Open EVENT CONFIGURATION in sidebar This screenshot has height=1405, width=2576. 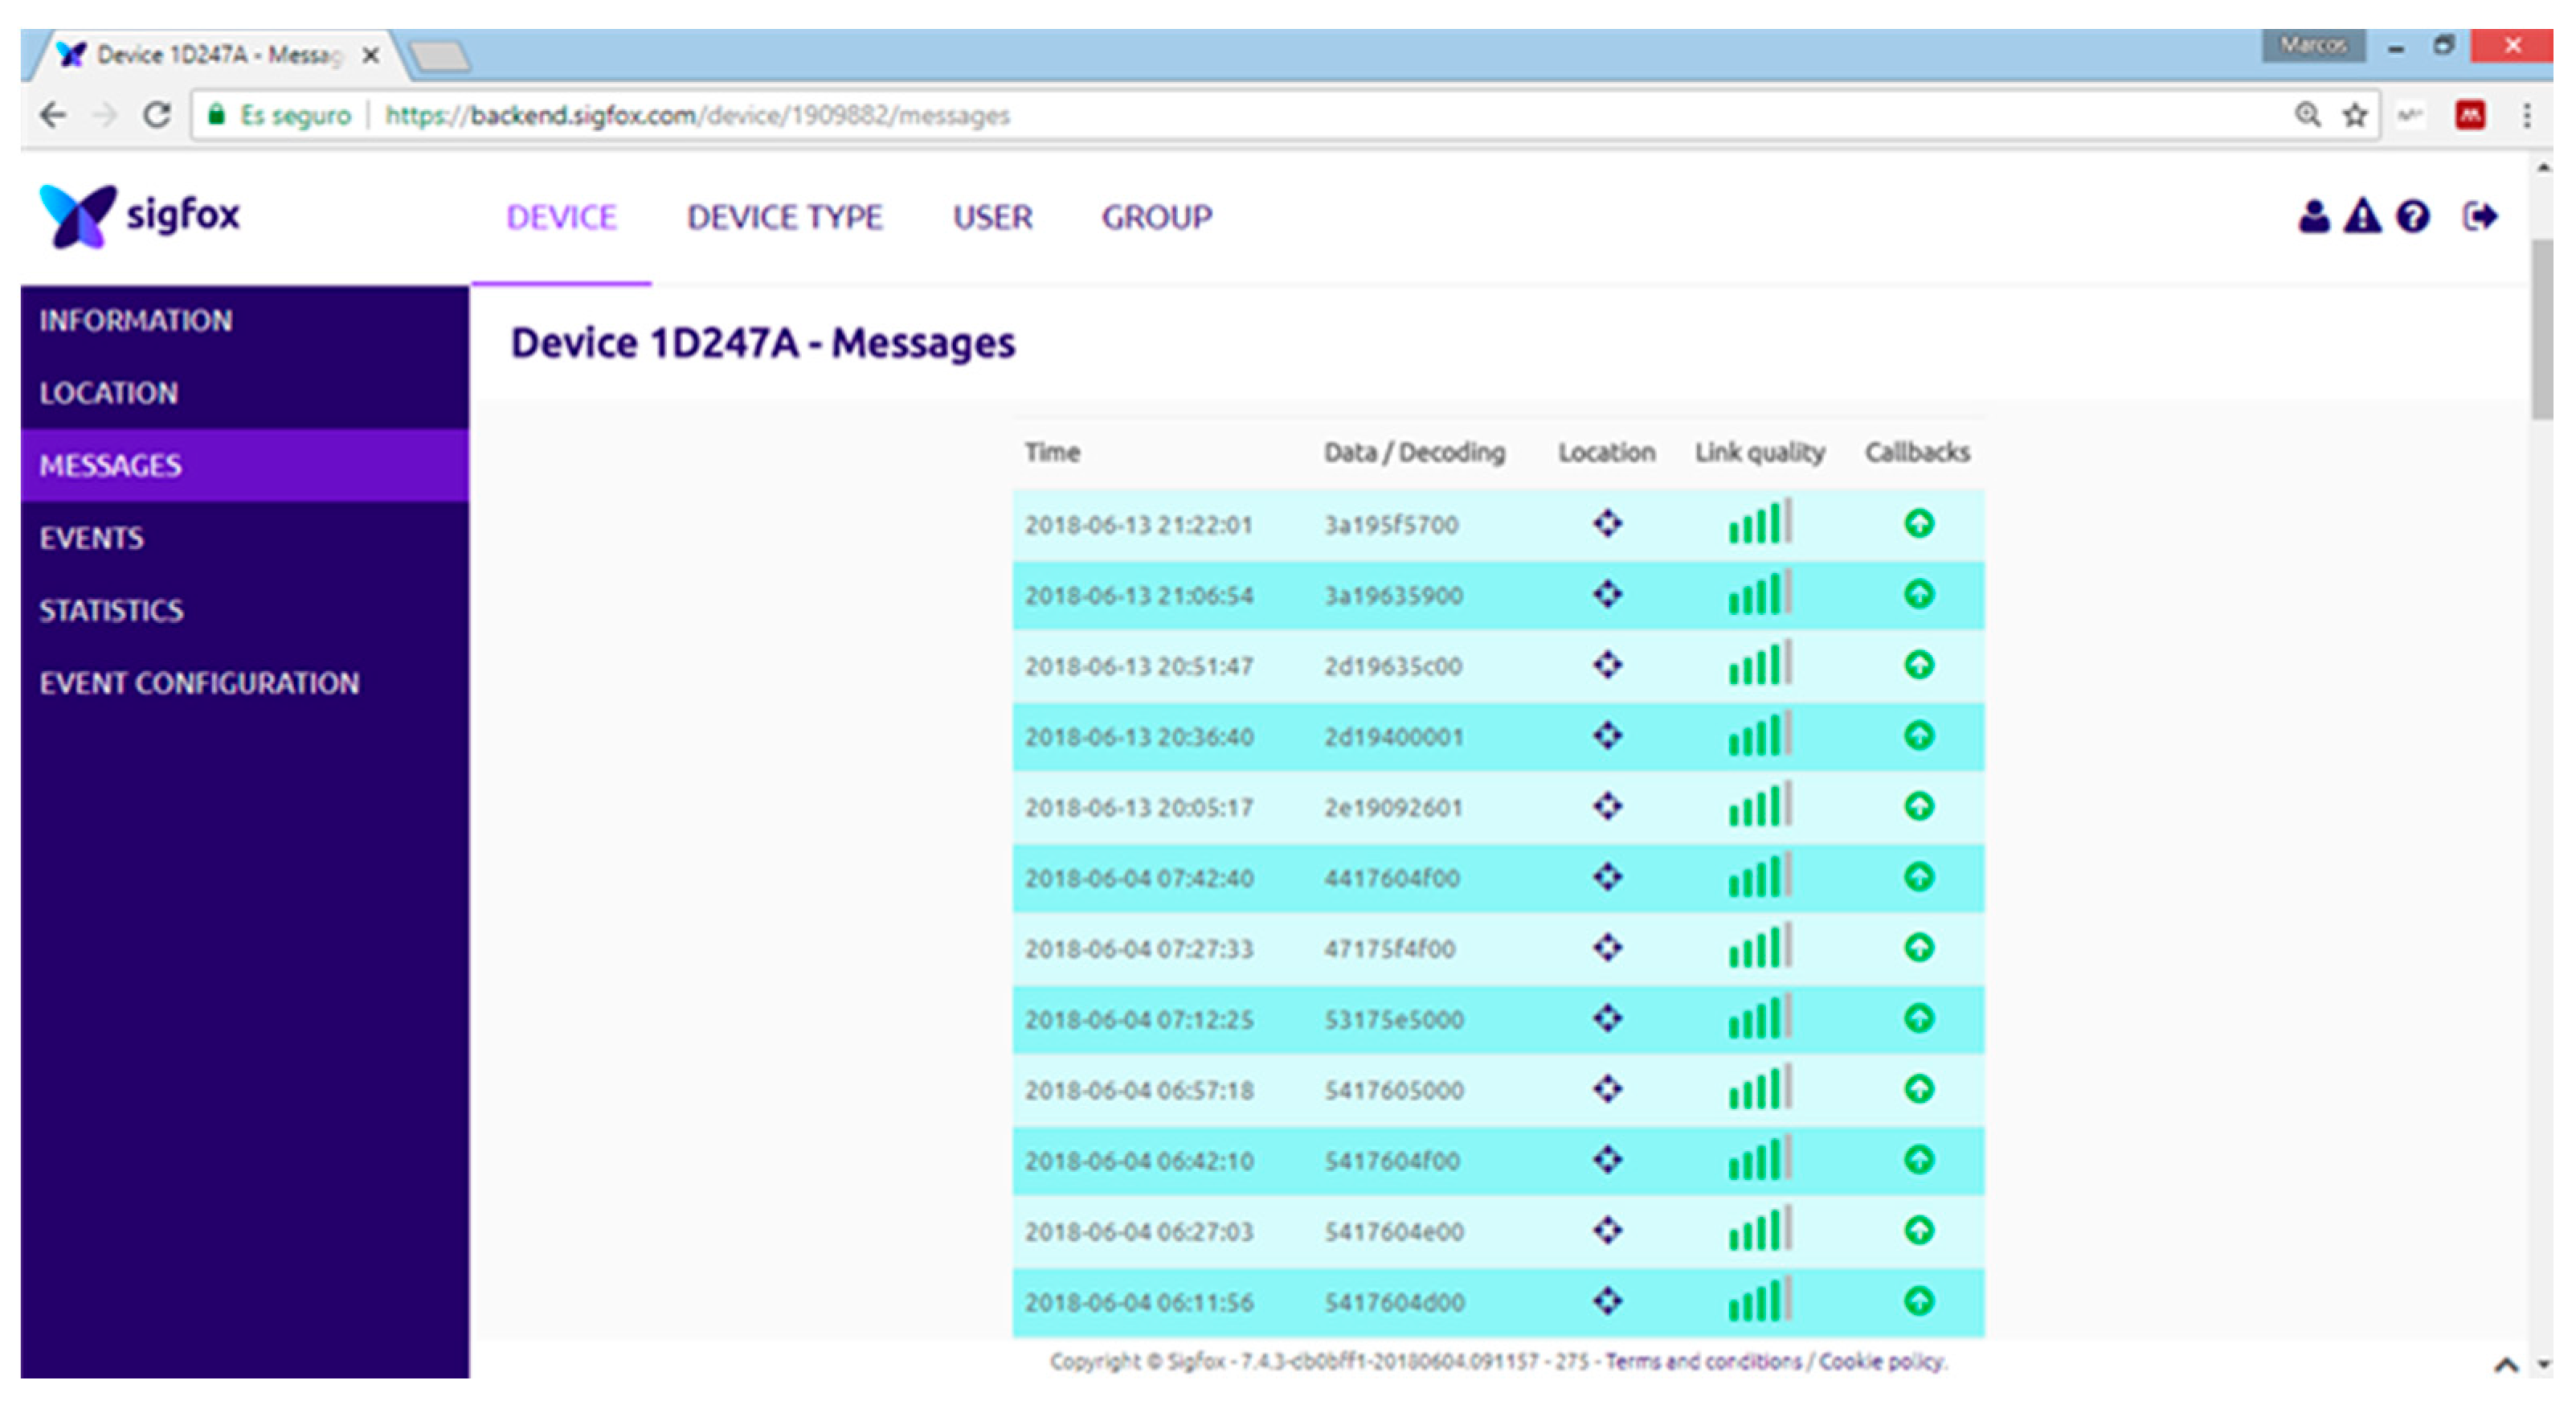coord(199,683)
